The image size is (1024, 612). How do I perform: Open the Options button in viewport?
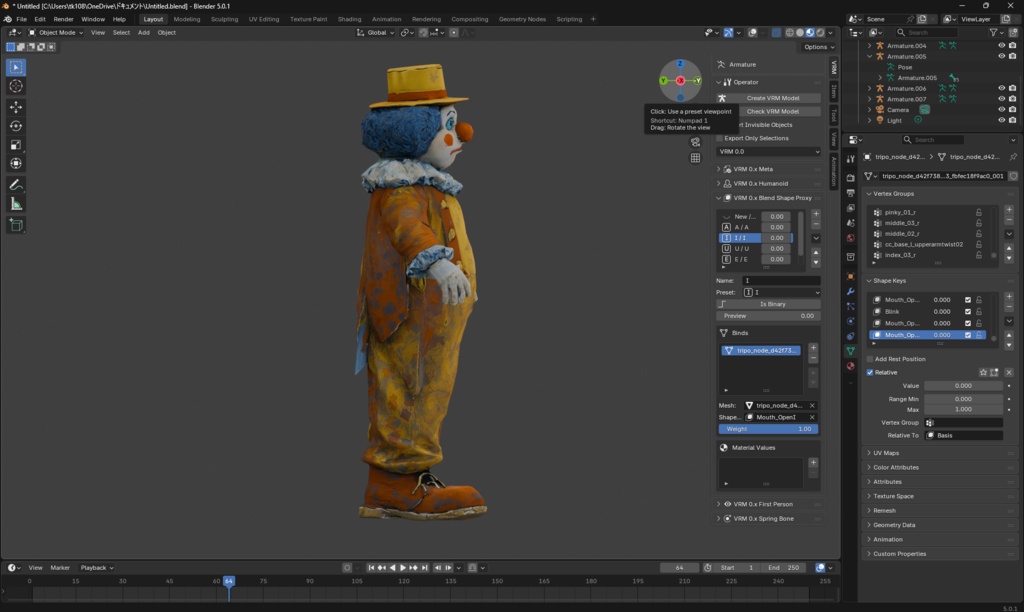(819, 47)
